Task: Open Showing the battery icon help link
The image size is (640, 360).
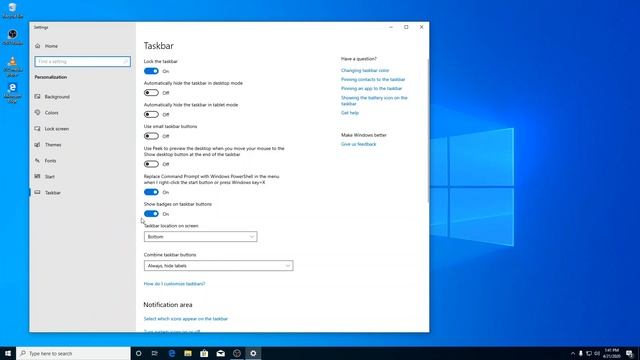Action: (374, 101)
